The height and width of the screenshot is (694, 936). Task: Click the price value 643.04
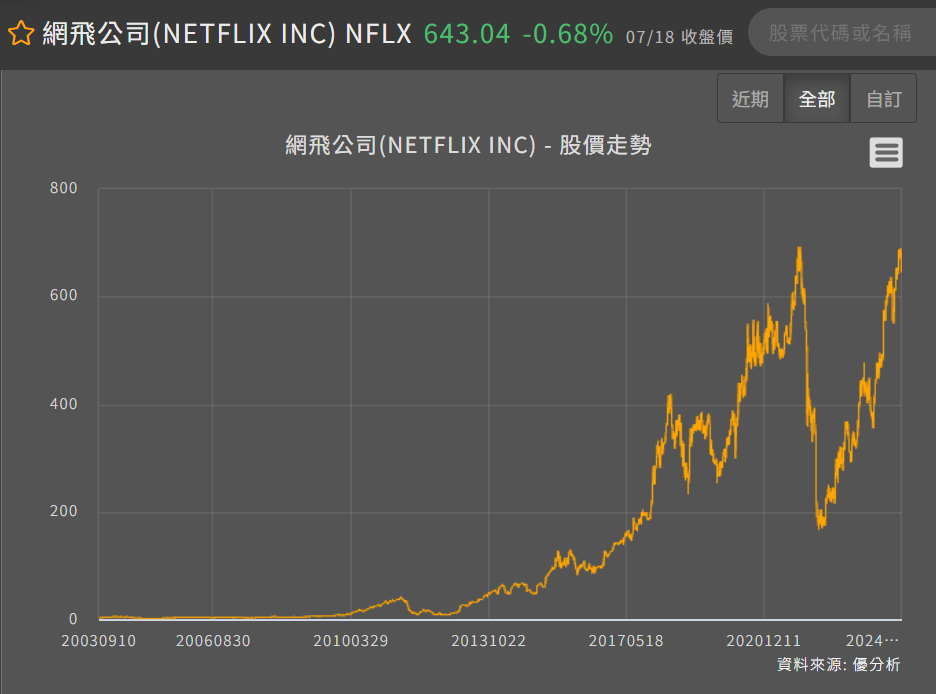pyautogui.click(x=467, y=34)
